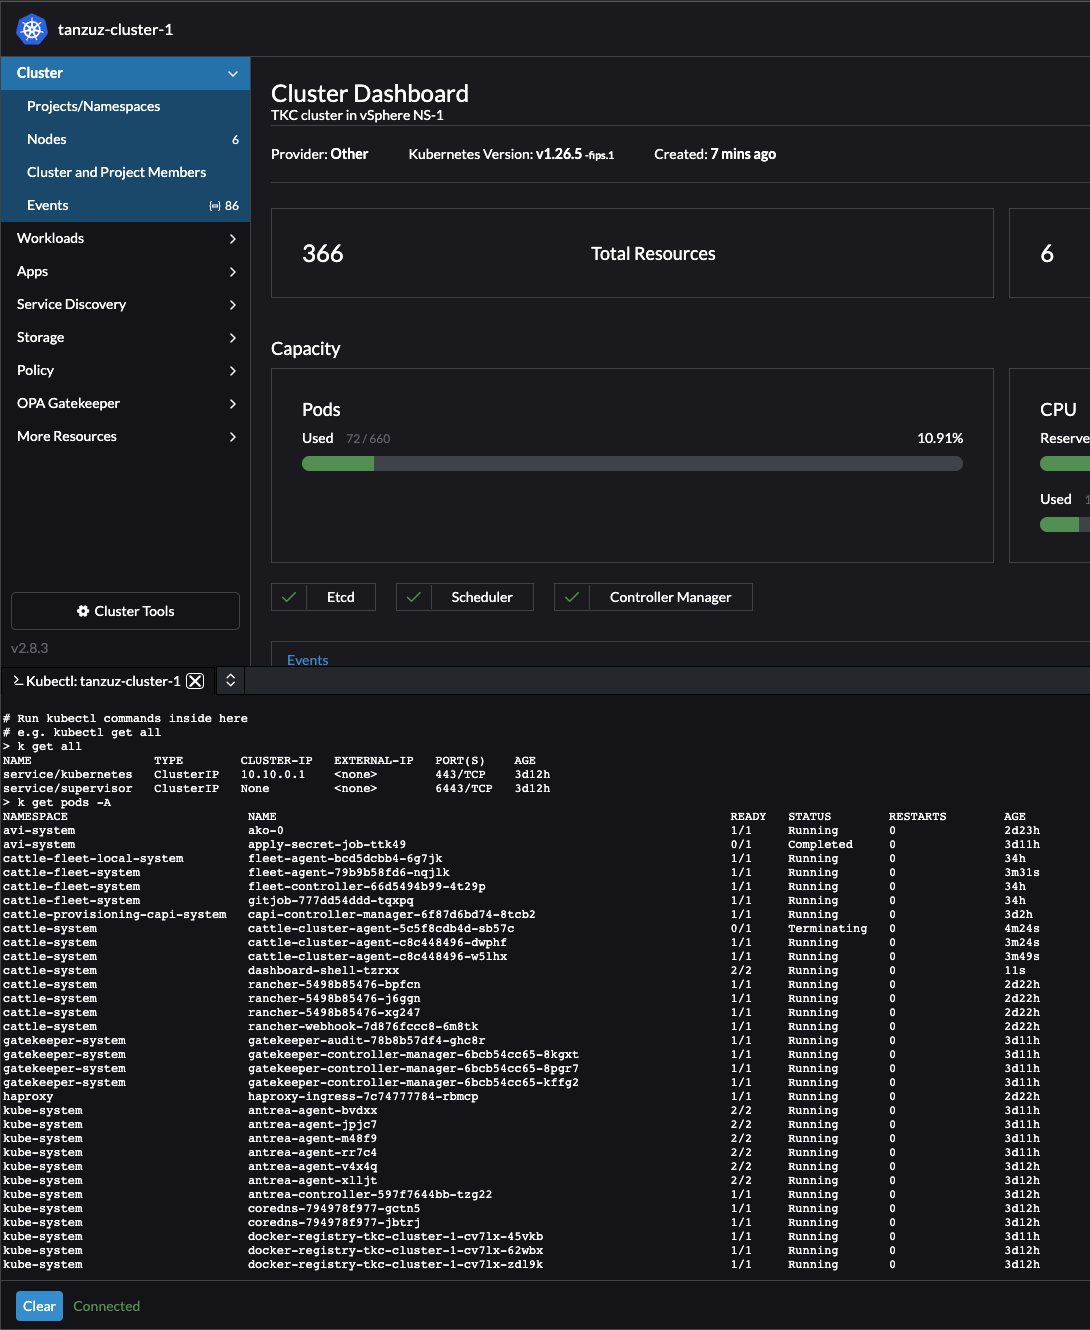Image resolution: width=1090 pixels, height=1330 pixels.
Task: Open Cluster Tools
Action: pos(125,611)
